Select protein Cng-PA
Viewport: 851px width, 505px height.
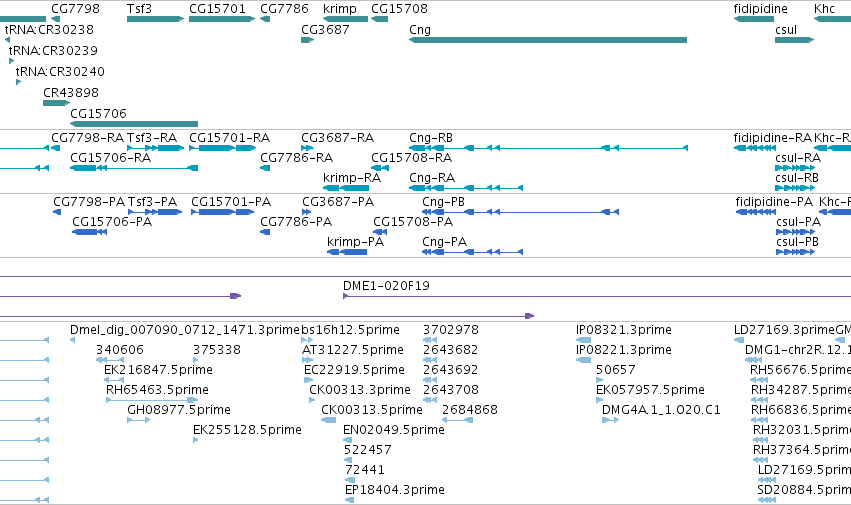click(x=473, y=252)
